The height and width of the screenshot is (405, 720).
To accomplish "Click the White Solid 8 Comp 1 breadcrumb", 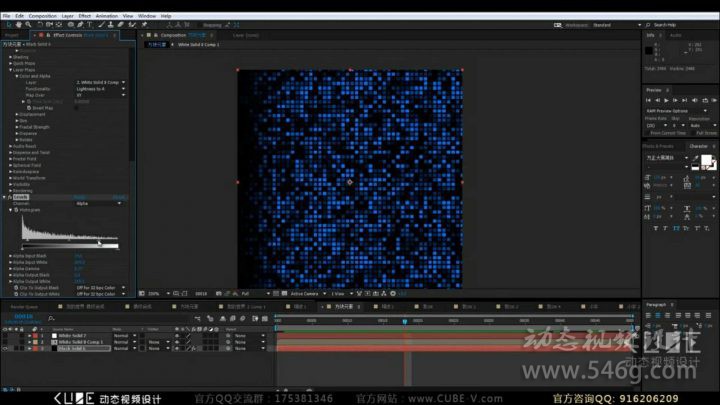I will pos(204,45).
